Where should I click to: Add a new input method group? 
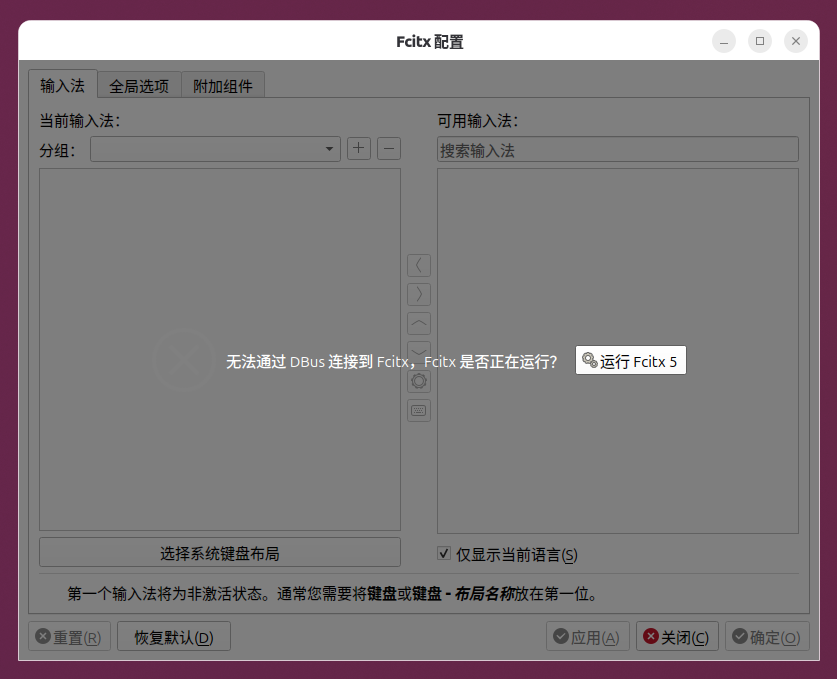[x=359, y=148]
